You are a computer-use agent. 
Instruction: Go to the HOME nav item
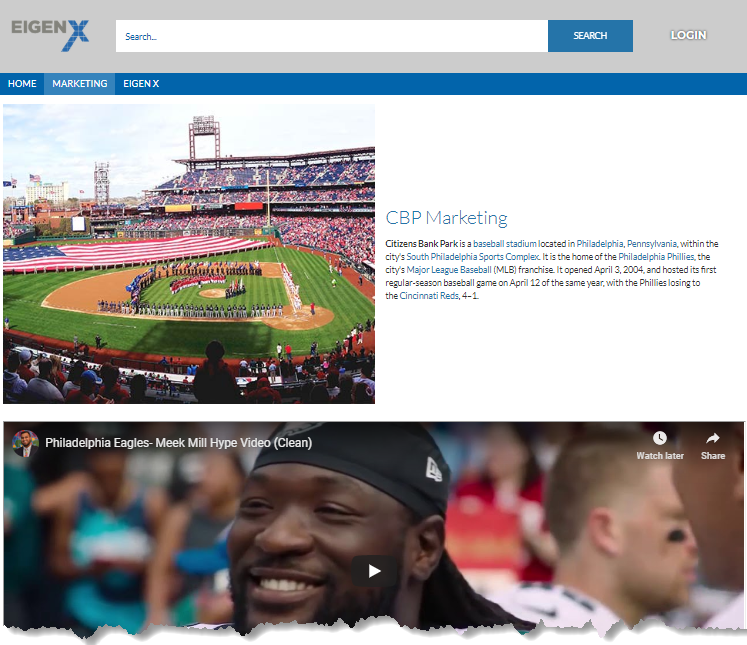(22, 84)
